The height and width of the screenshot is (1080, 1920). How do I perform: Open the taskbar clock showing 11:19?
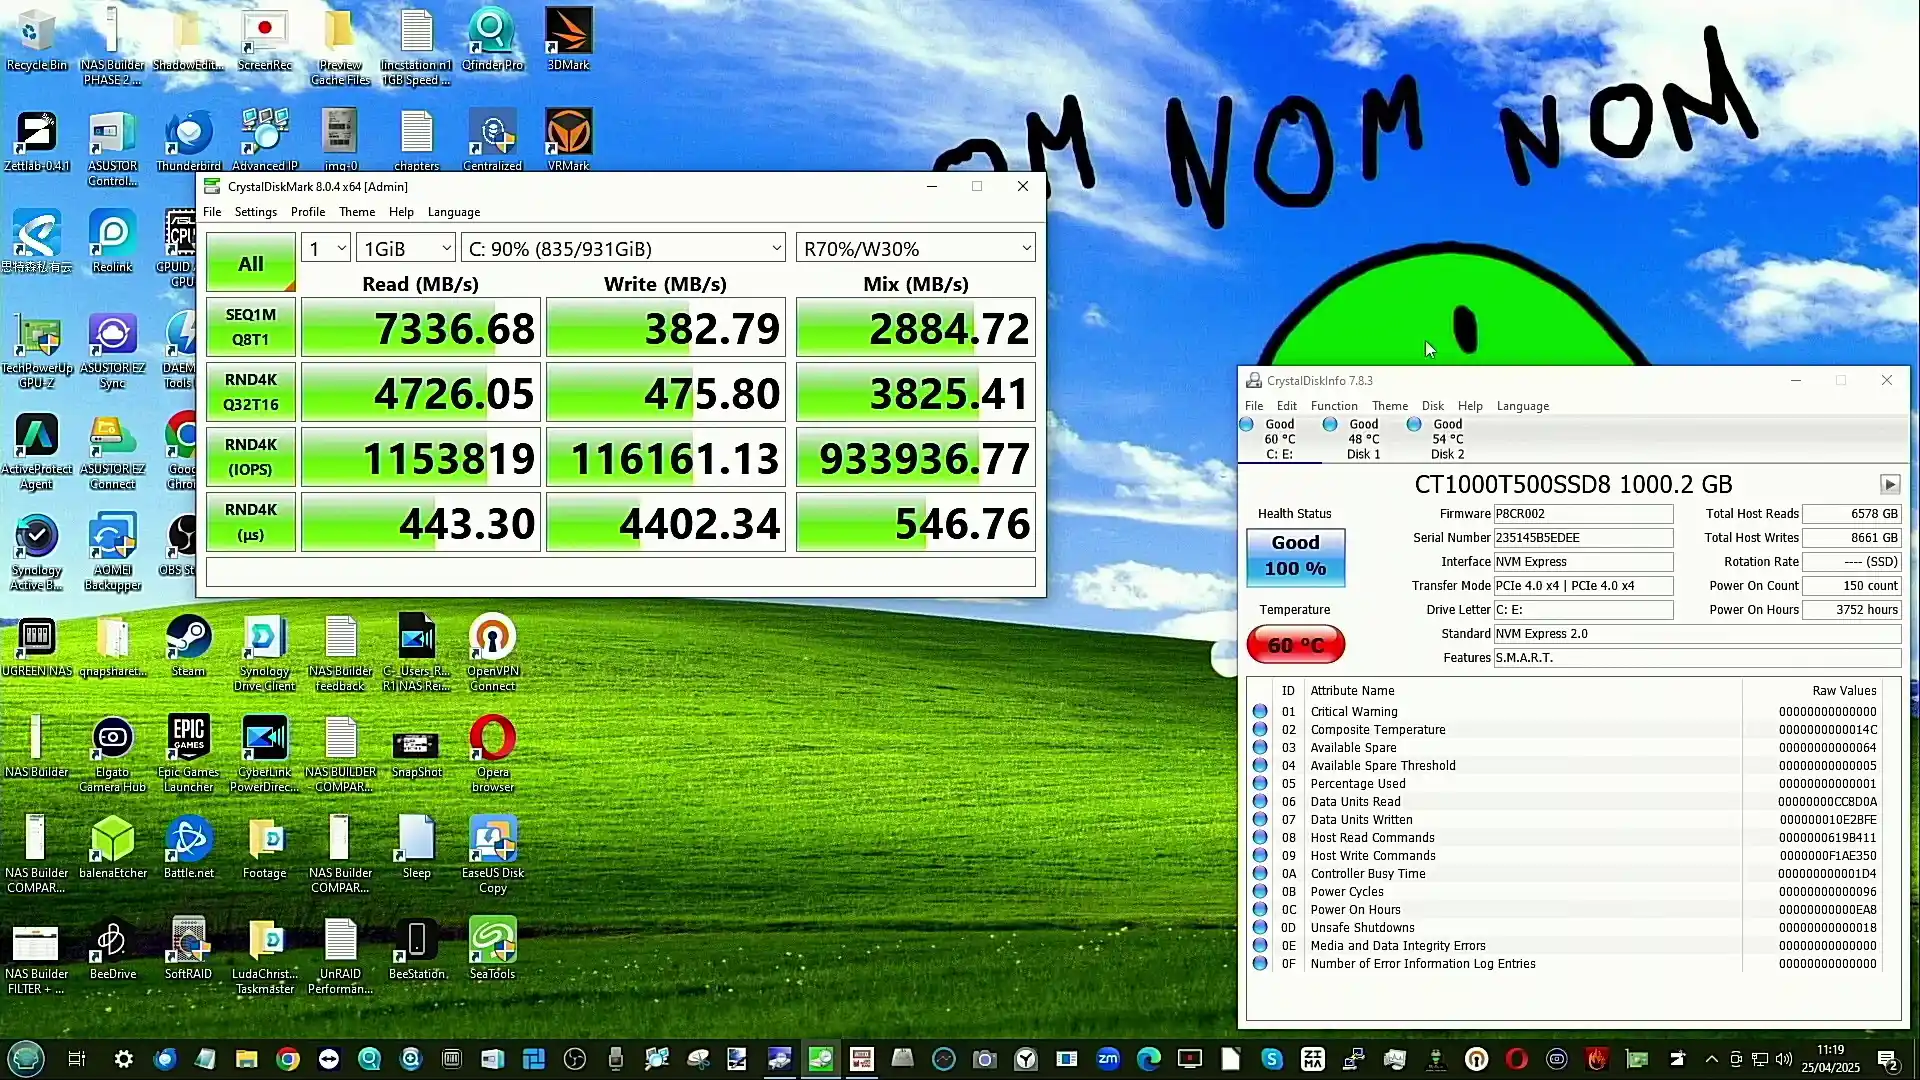coord(1830,1059)
